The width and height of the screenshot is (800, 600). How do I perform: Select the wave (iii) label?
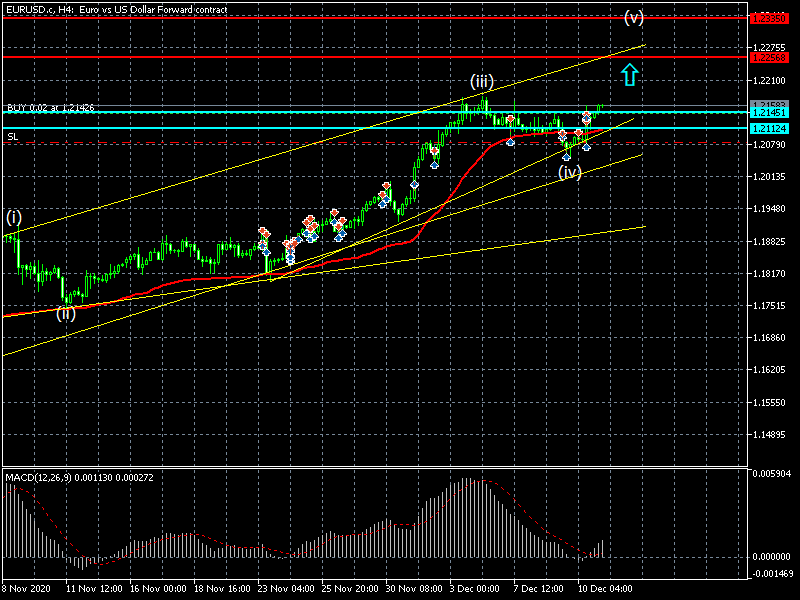pyautogui.click(x=481, y=80)
